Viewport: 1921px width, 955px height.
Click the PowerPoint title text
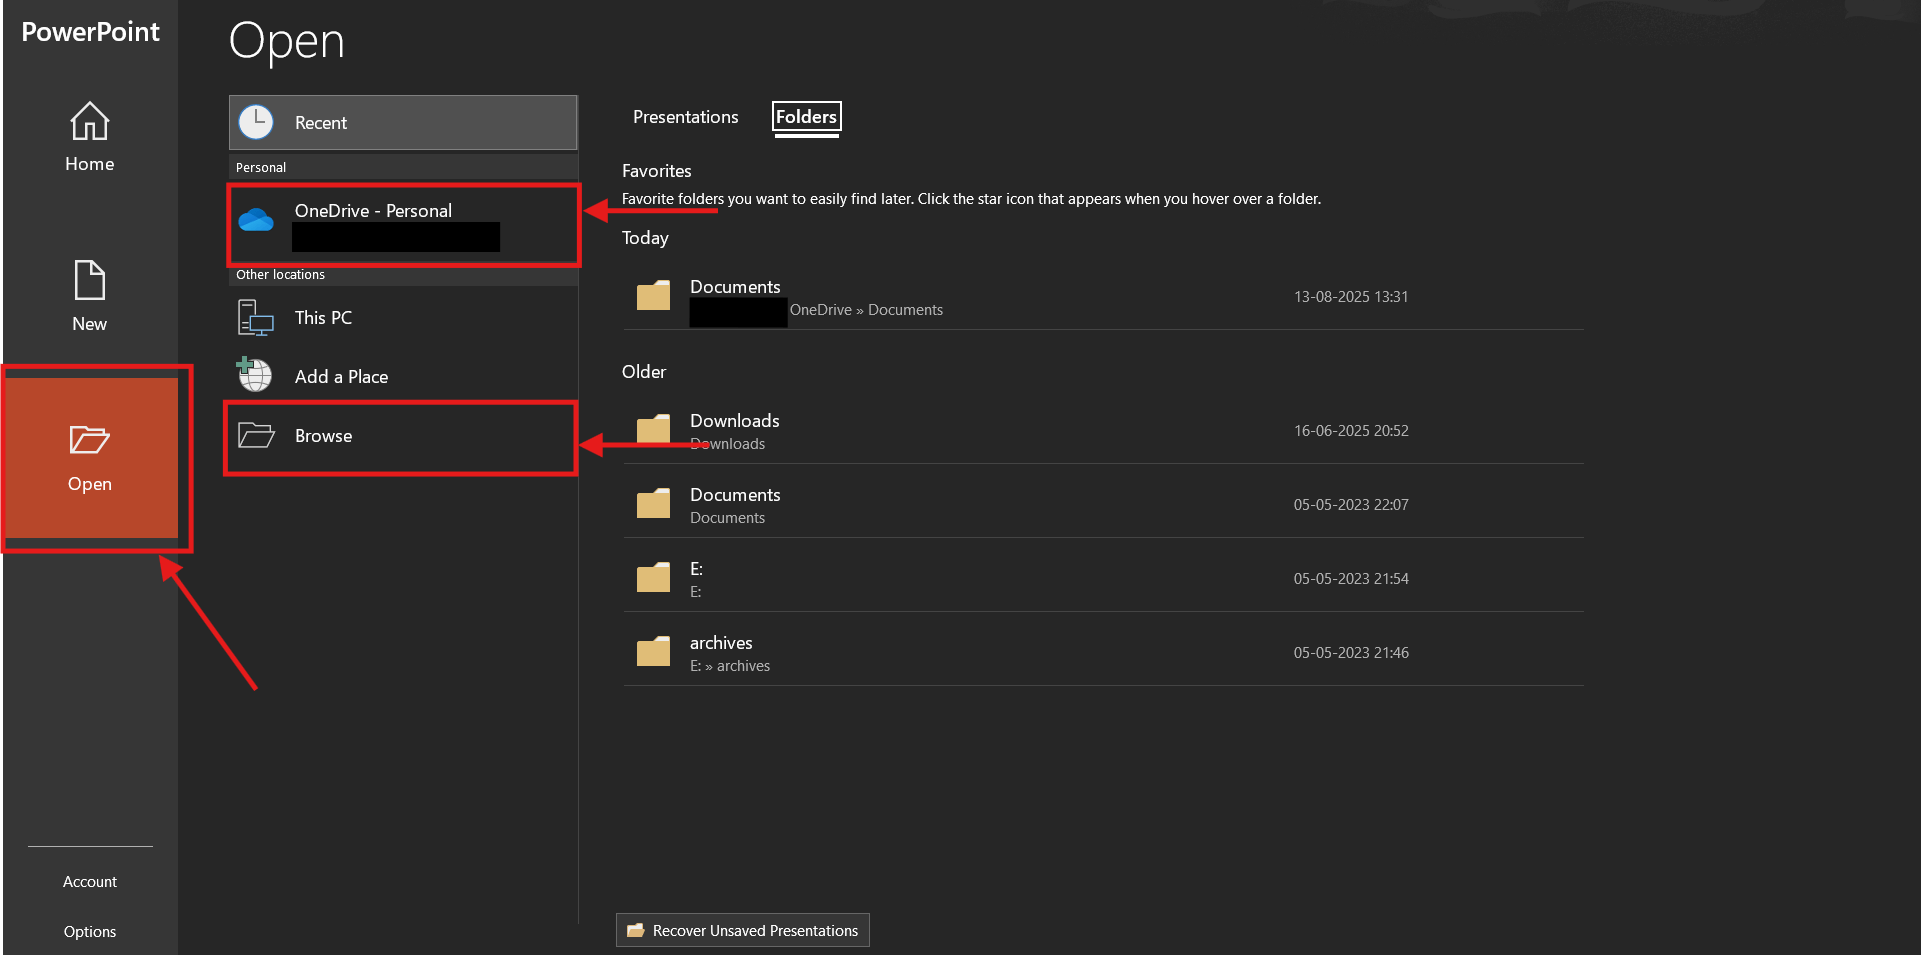click(90, 32)
